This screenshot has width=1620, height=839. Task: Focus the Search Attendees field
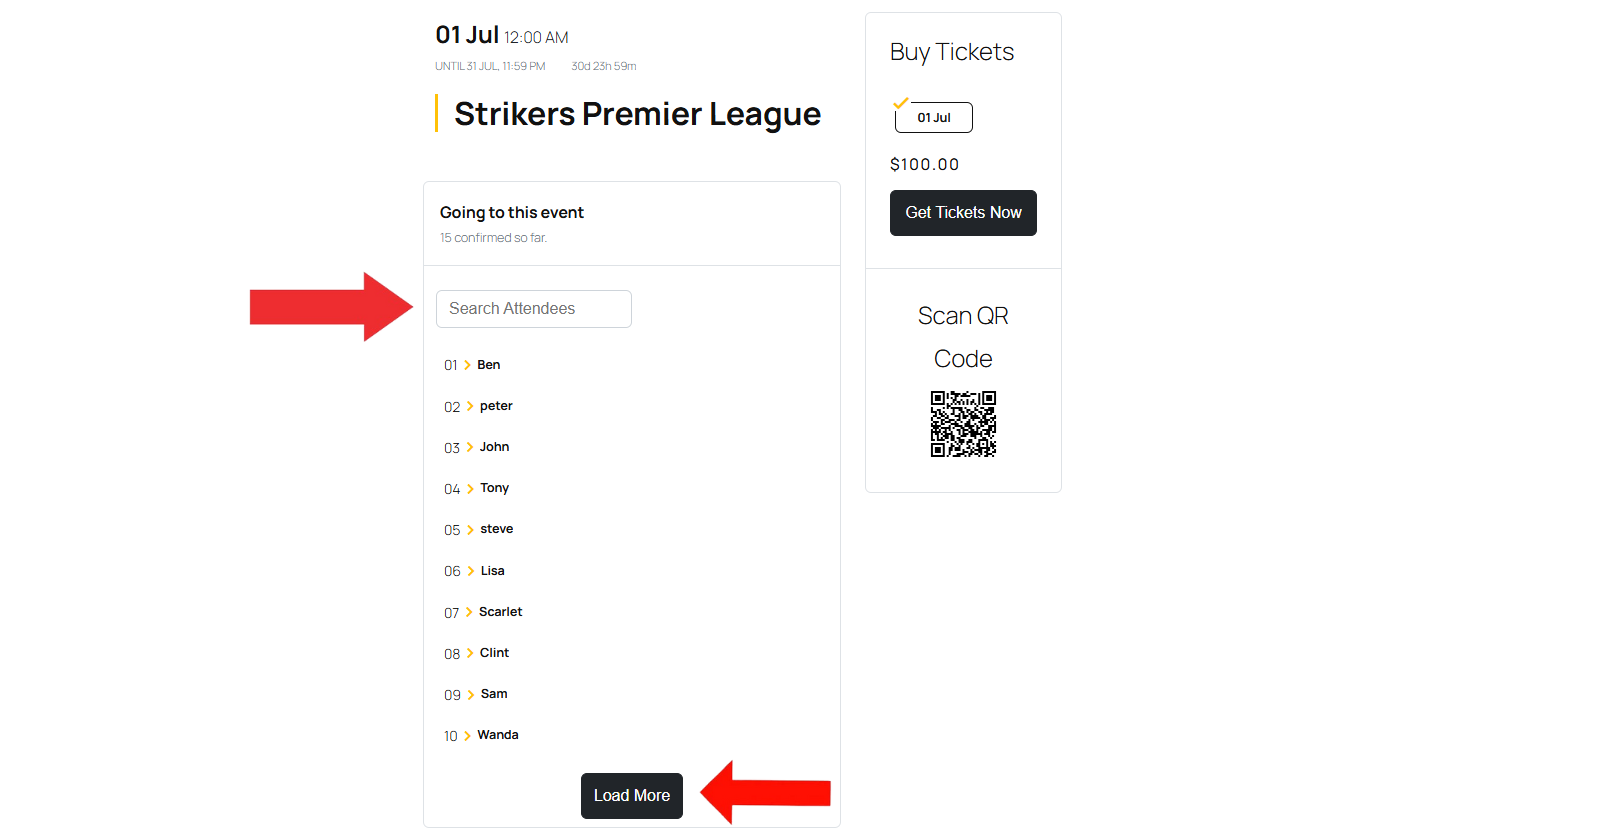tap(534, 309)
